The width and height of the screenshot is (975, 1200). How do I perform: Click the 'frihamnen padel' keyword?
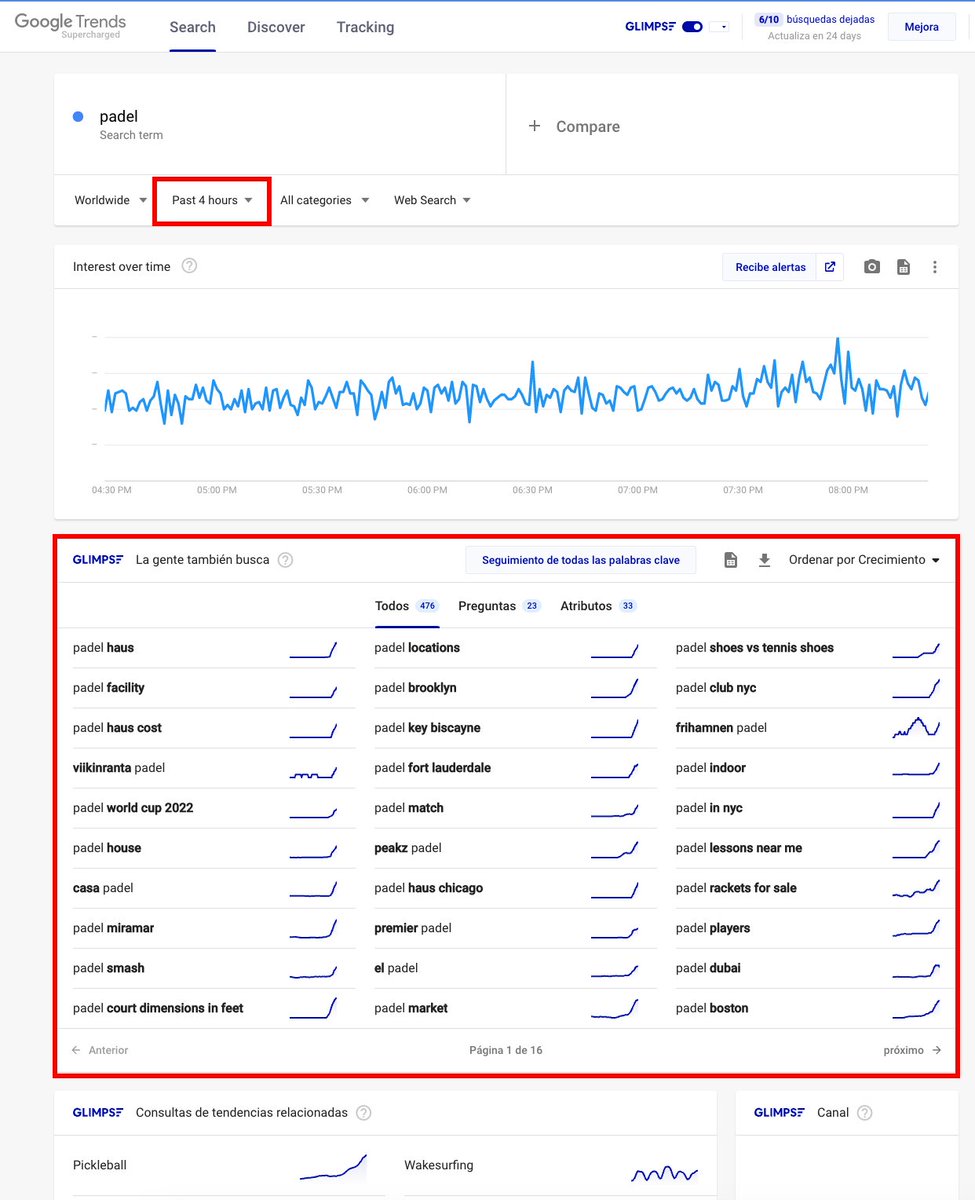tap(721, 728)
